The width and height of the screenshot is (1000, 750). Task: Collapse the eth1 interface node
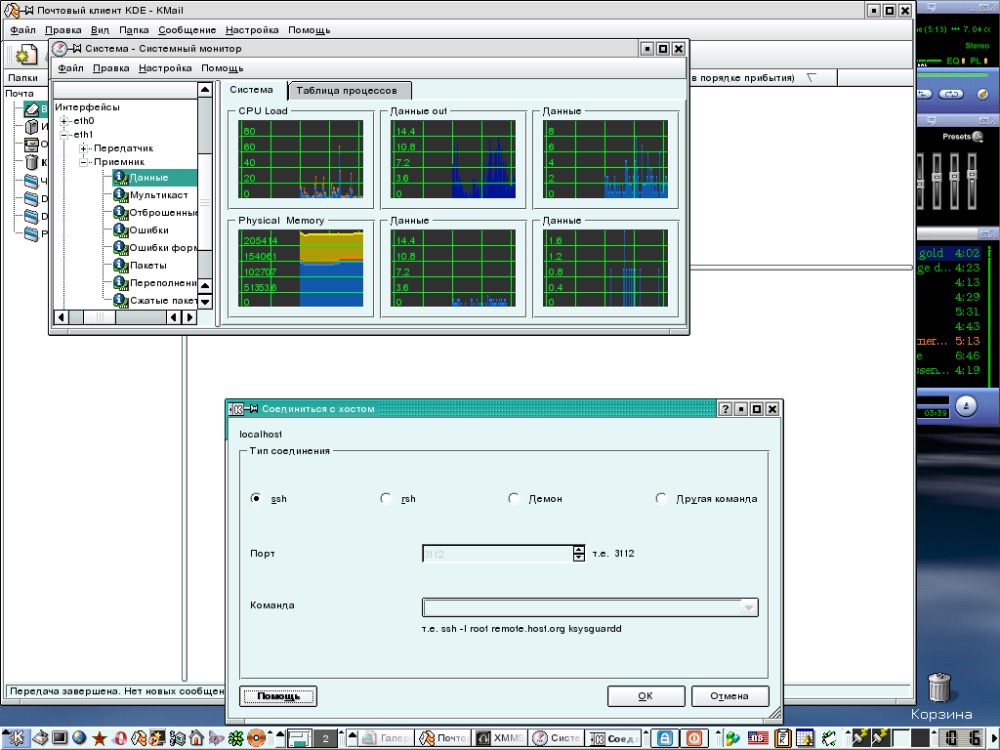click(64, 135)
